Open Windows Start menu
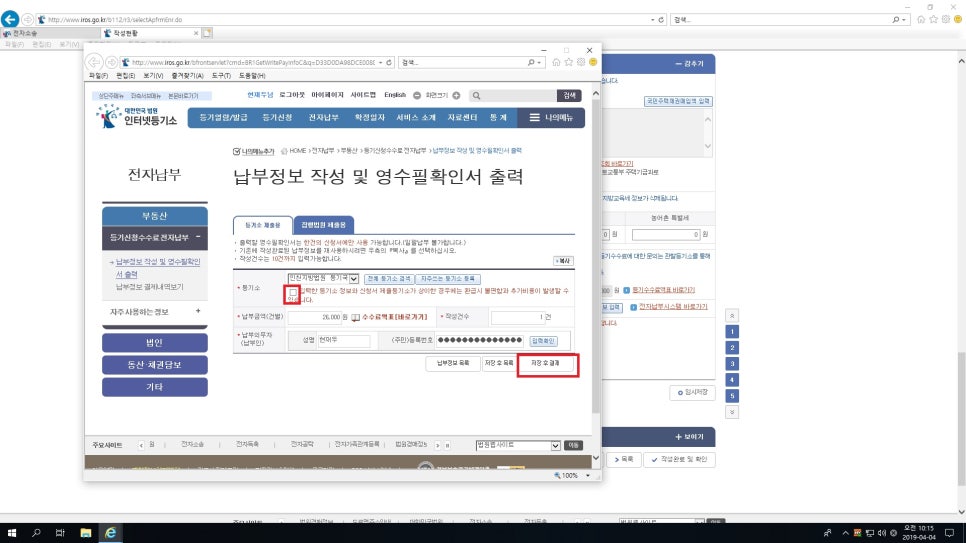The height and width of the screenshot is (543, 966). click(x=12, y=533)
